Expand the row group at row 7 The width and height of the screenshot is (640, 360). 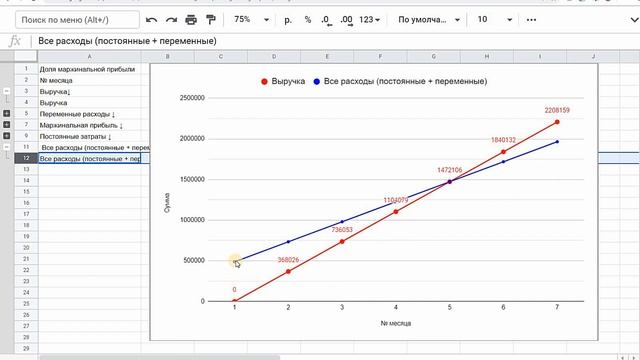pyautogui.click(x=7, y=124)
